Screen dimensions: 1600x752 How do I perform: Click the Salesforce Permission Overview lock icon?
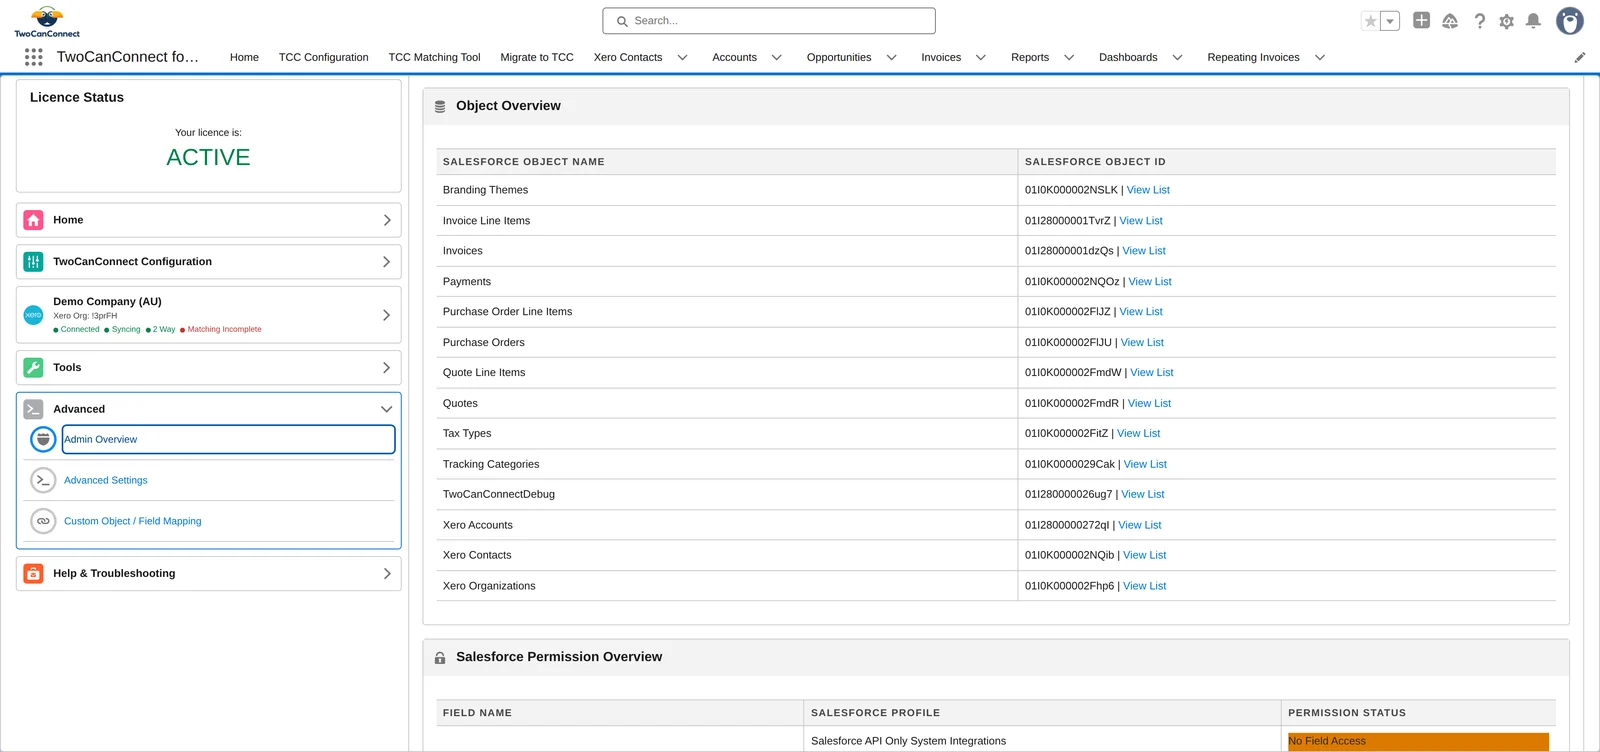[440, 658]
